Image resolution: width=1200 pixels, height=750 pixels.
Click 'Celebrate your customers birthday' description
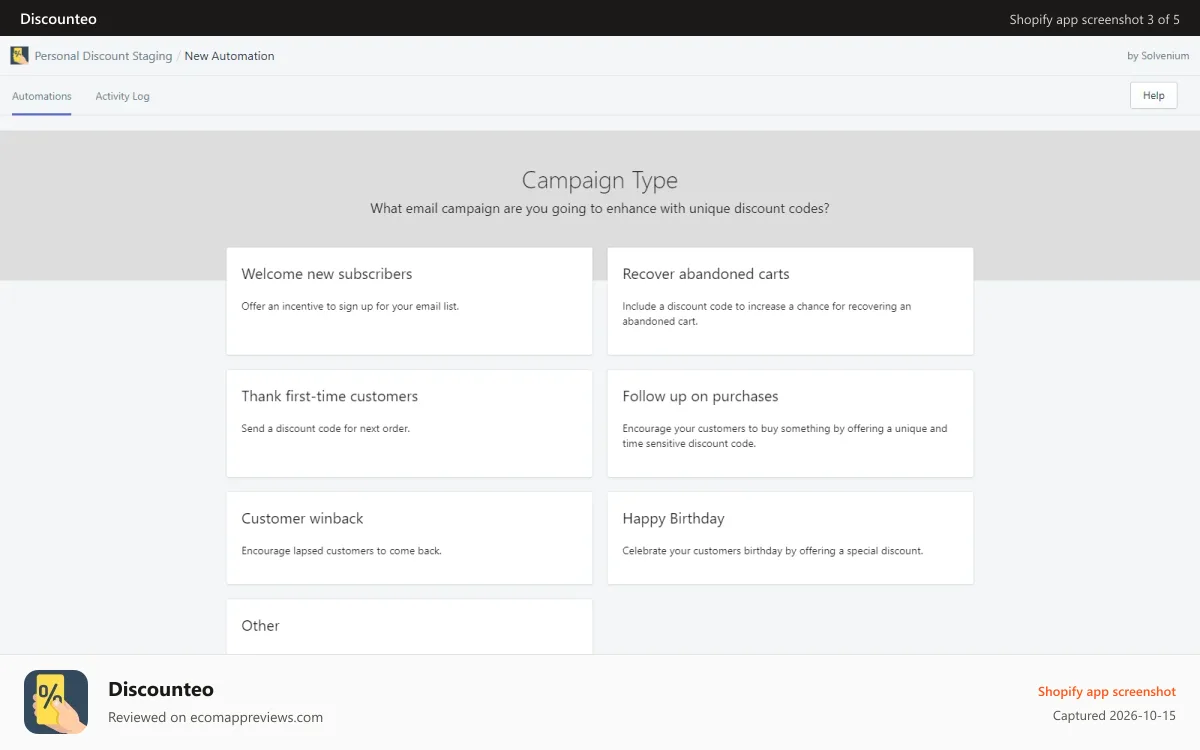772,551
